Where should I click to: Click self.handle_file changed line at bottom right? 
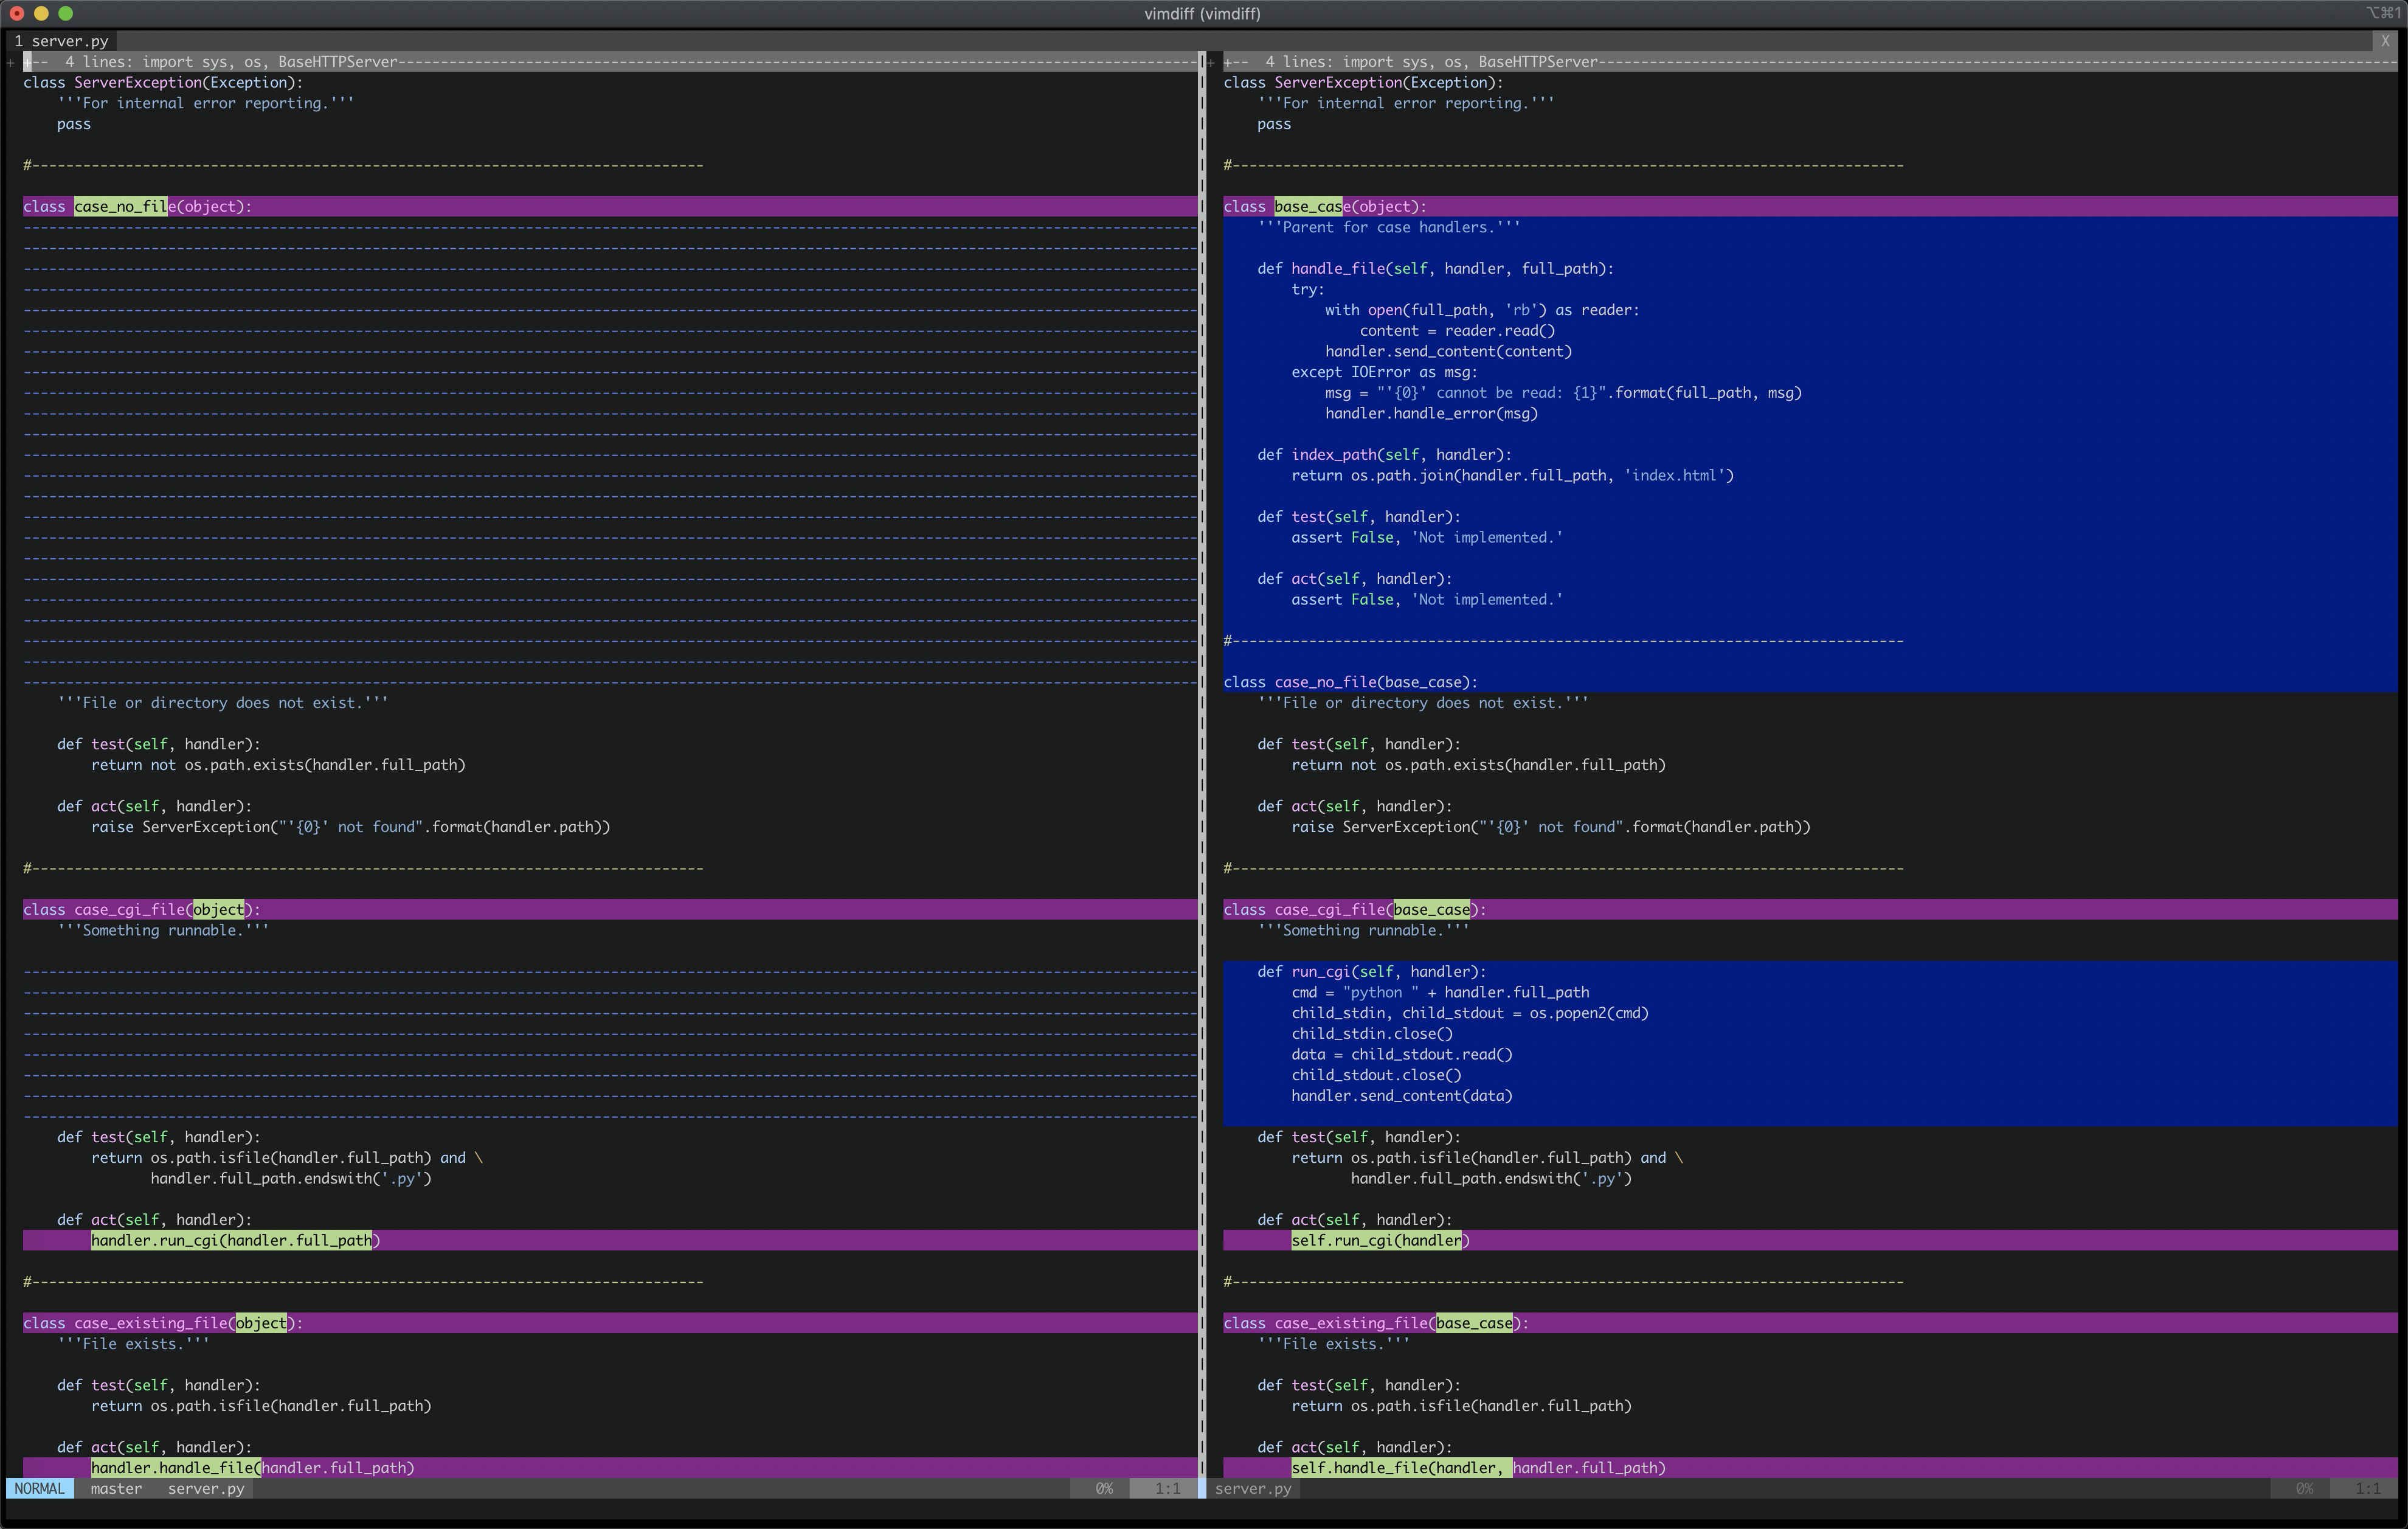(1478, 1467)
